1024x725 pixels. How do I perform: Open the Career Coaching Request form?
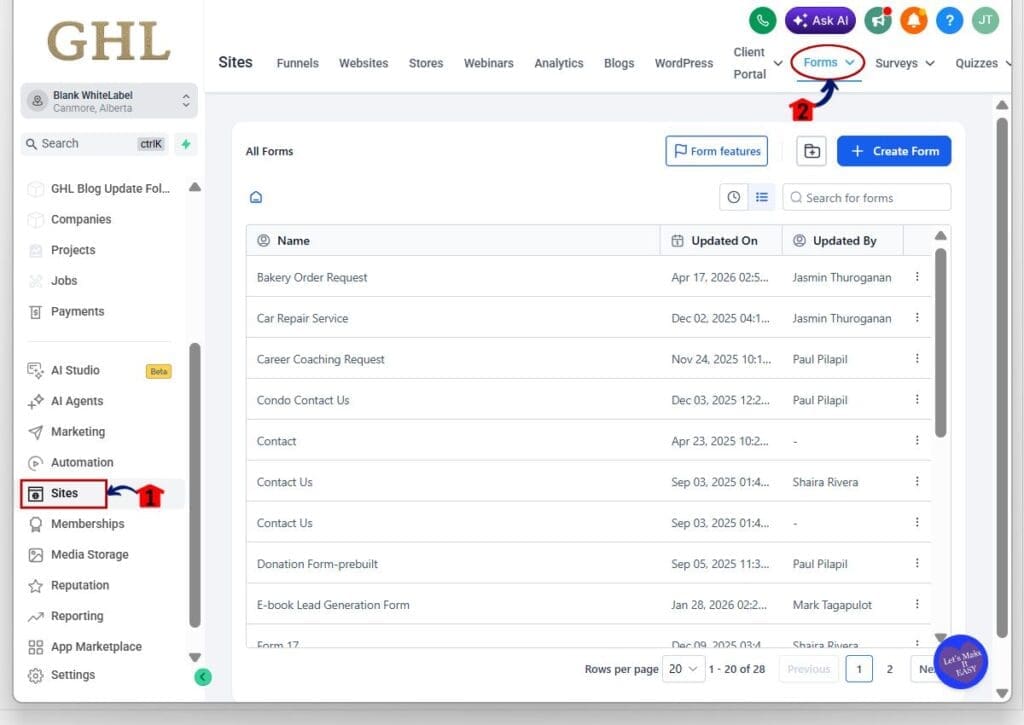[320, 359]
